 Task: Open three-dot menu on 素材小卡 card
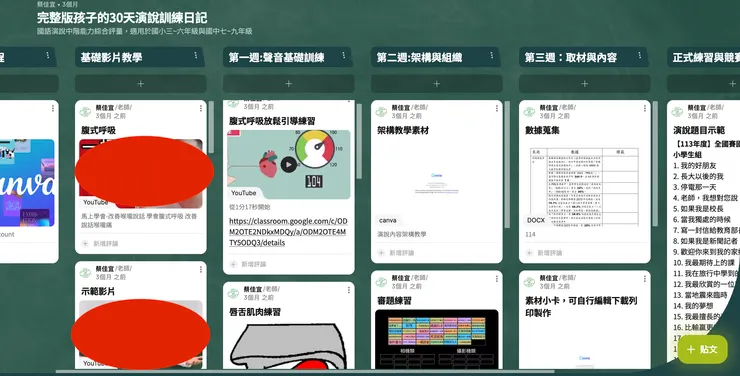coord(645,279)
